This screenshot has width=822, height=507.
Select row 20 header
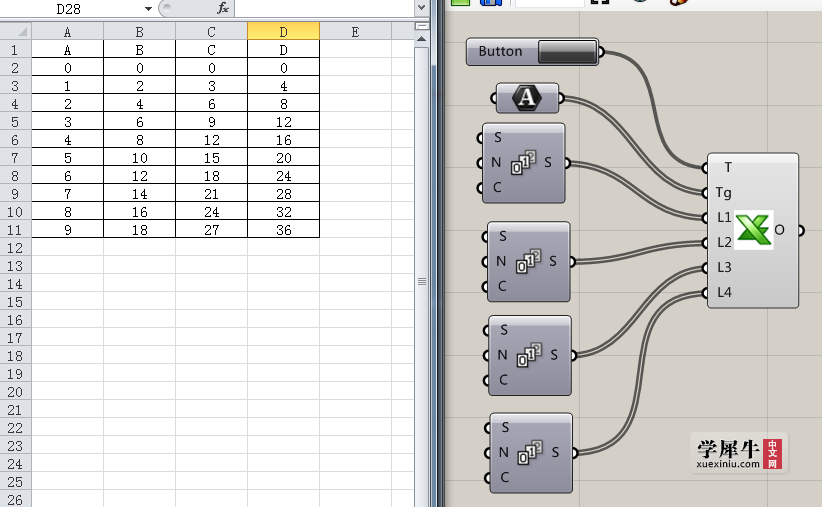(x=15, y=392)
